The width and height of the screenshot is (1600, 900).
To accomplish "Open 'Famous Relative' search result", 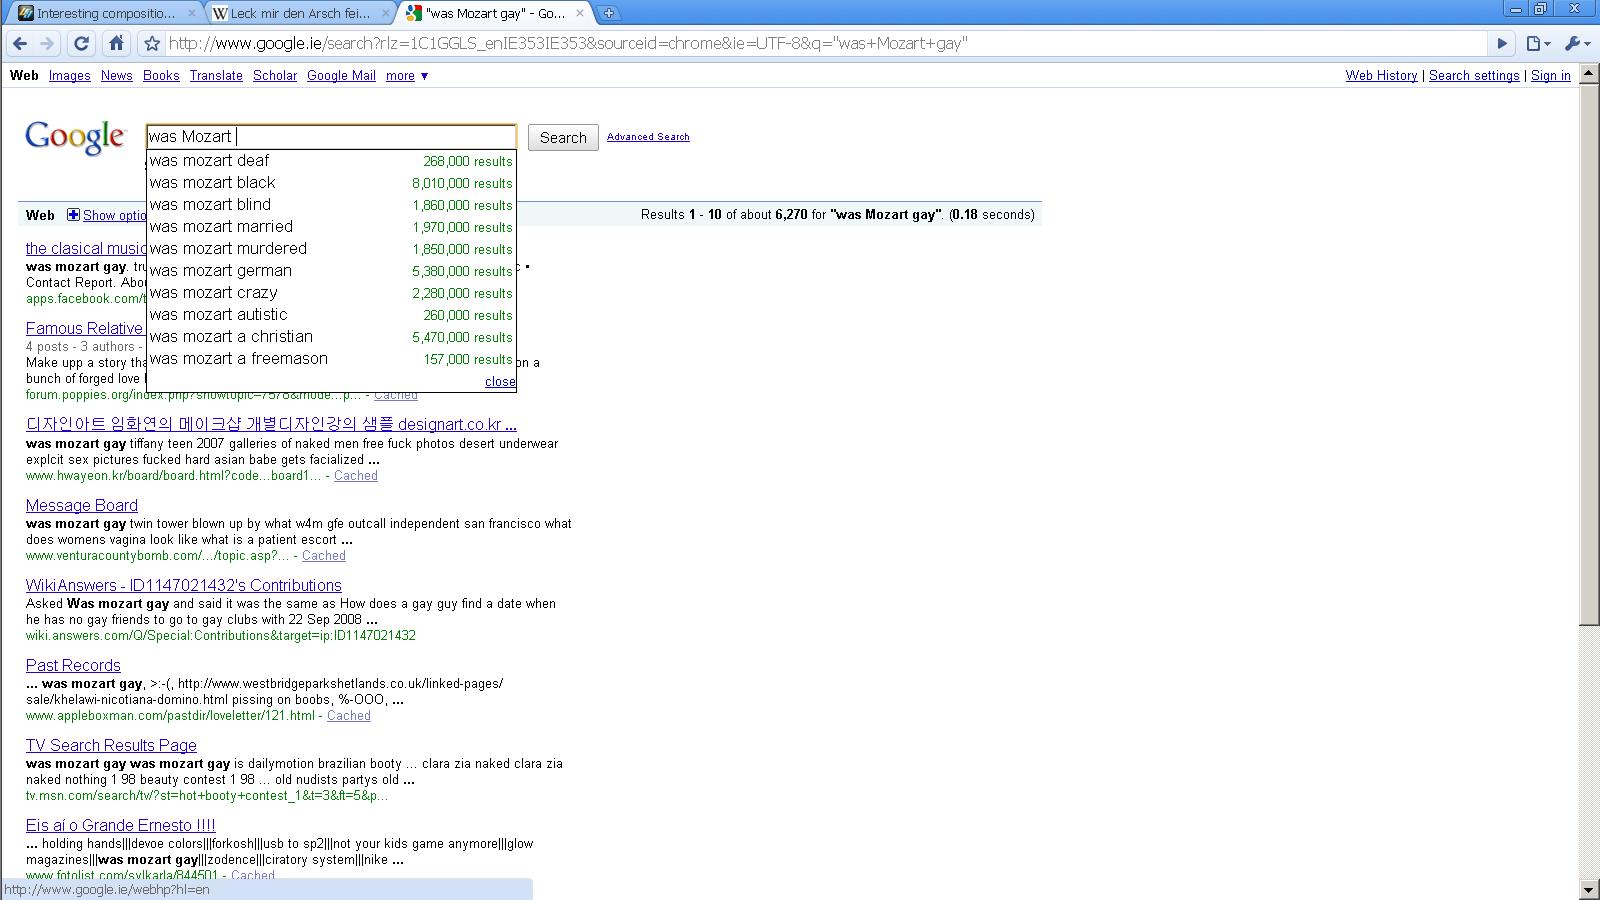I will coord(85,328).
